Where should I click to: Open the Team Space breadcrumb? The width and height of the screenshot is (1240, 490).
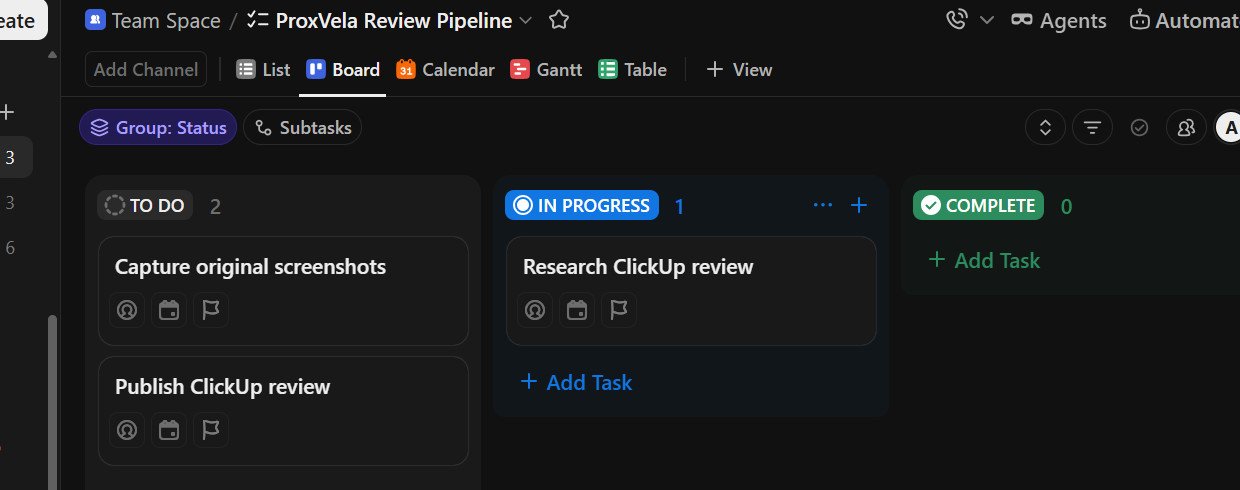pos(152,20)
